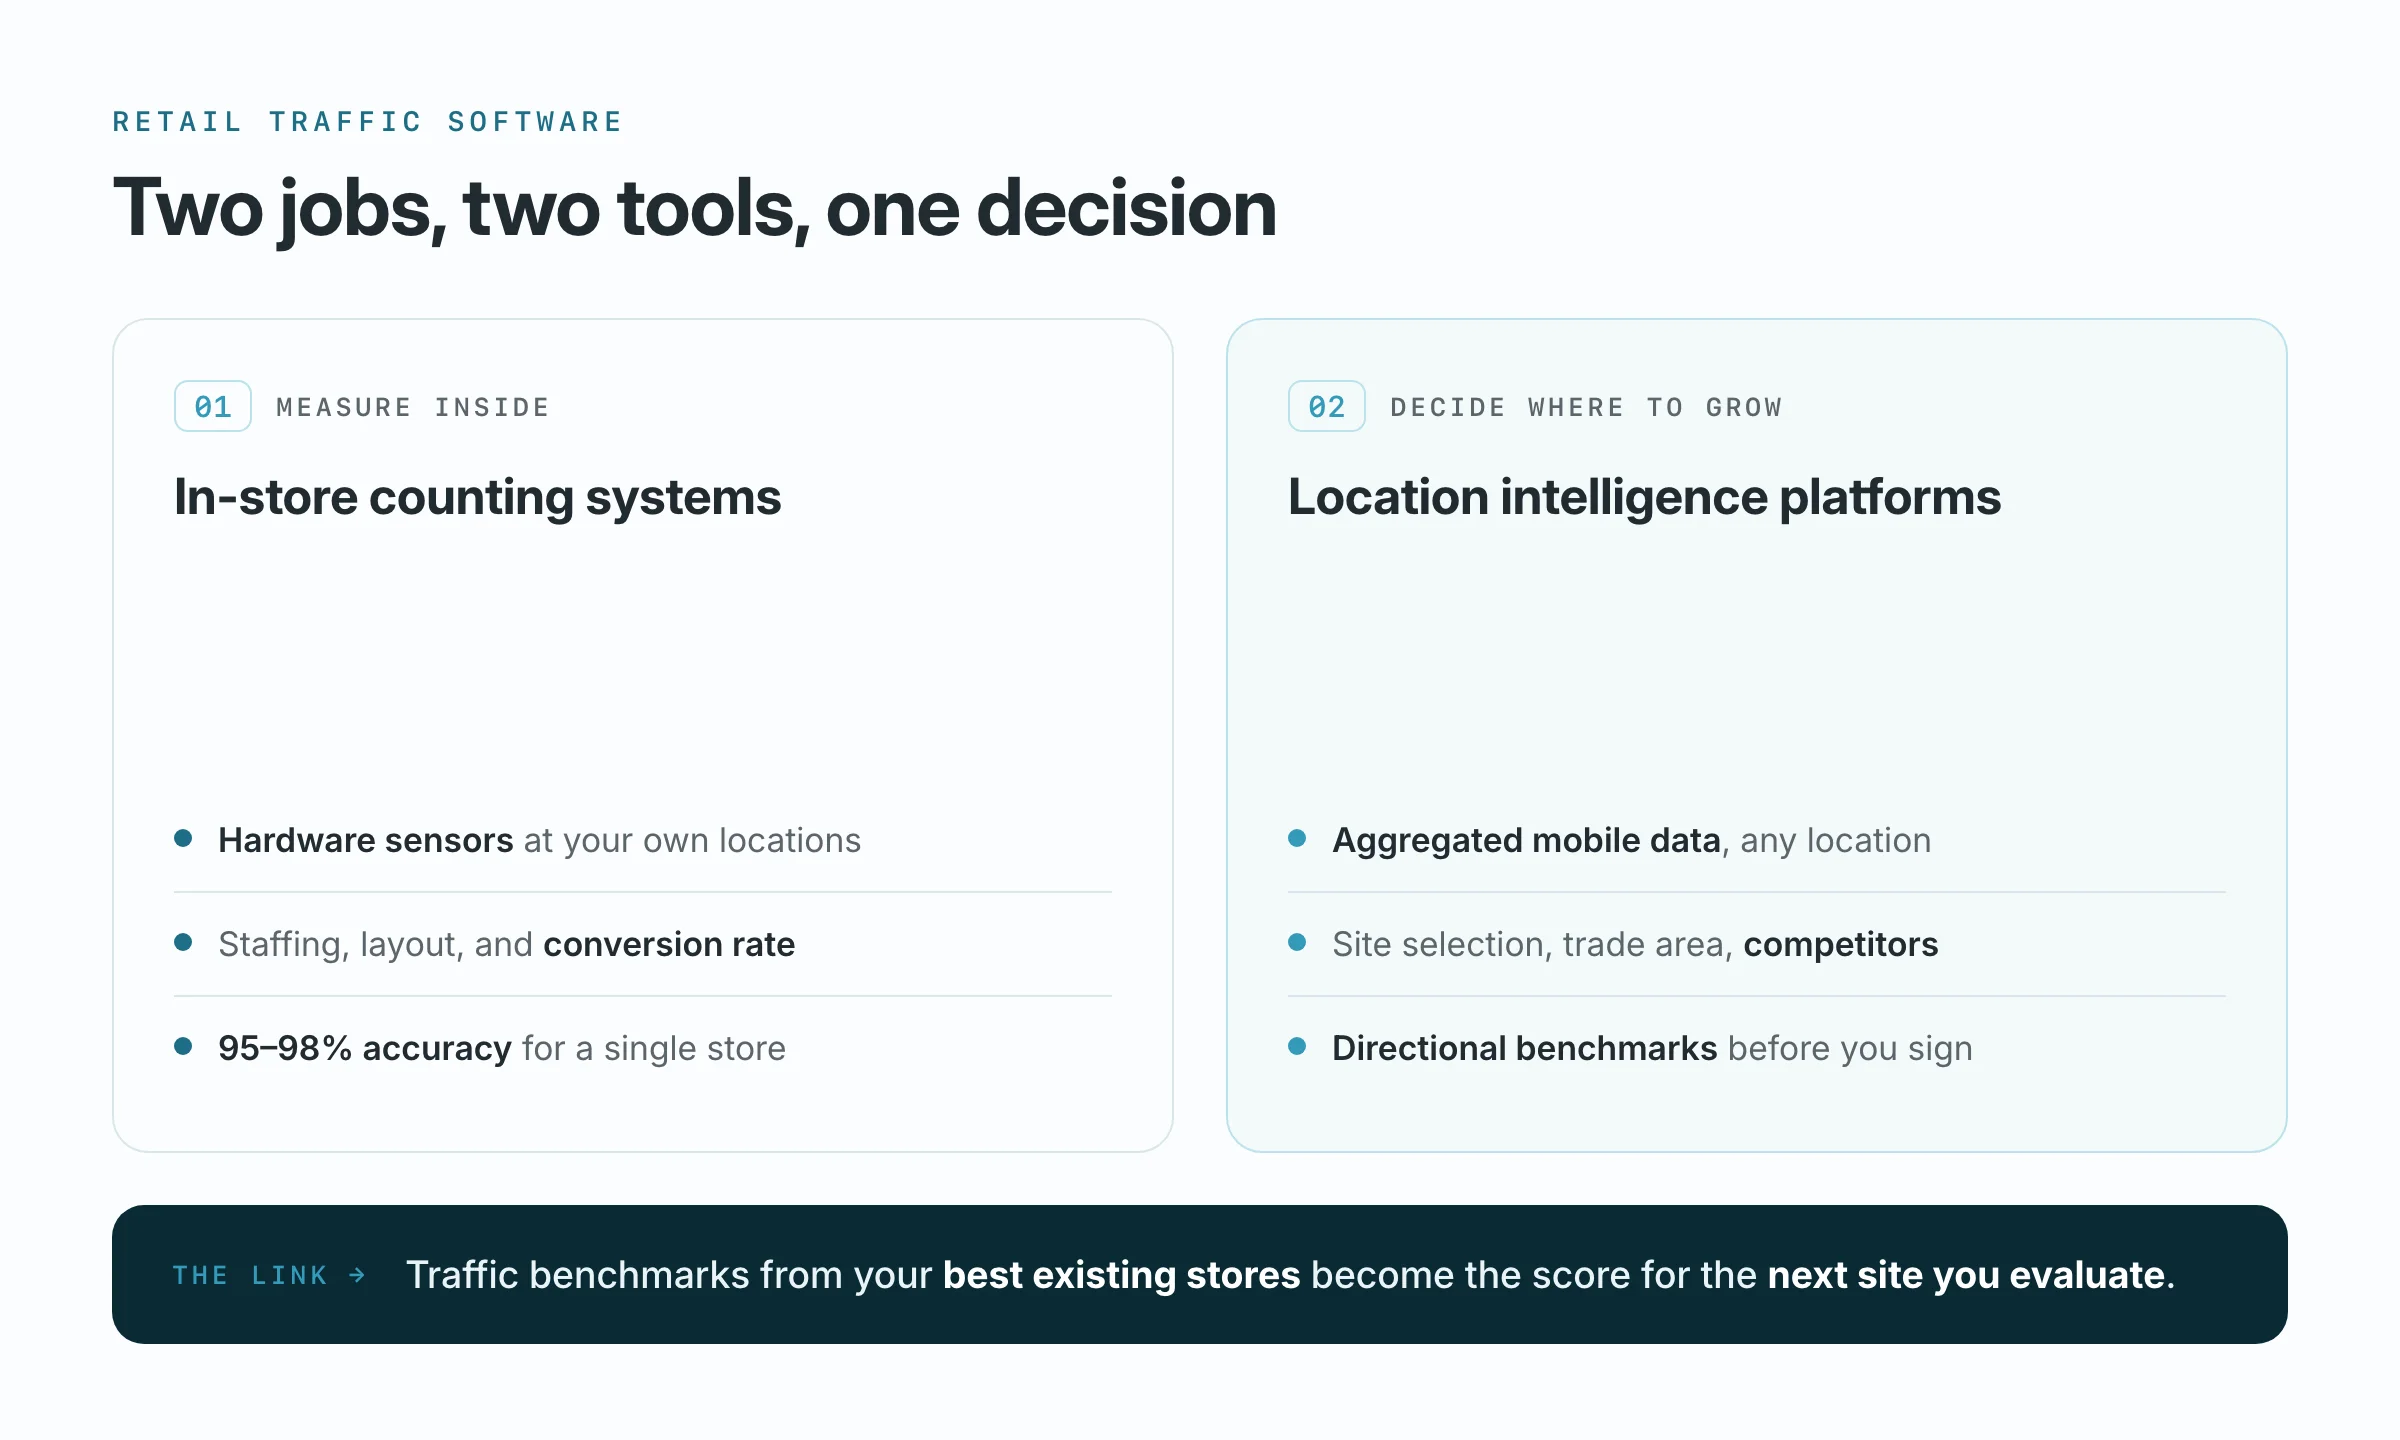
Task: Click the 'Two jobs, two tools, one decision' headline
Action: point(695,209)
